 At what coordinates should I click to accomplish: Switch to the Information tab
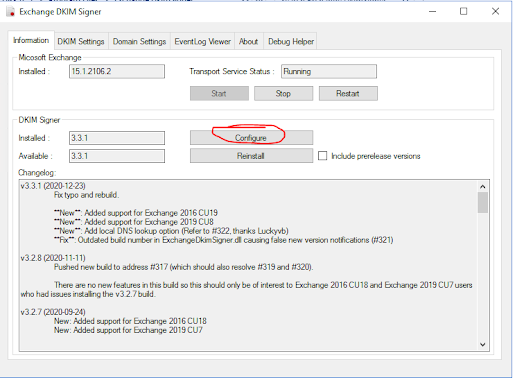(x=31, y=40)
